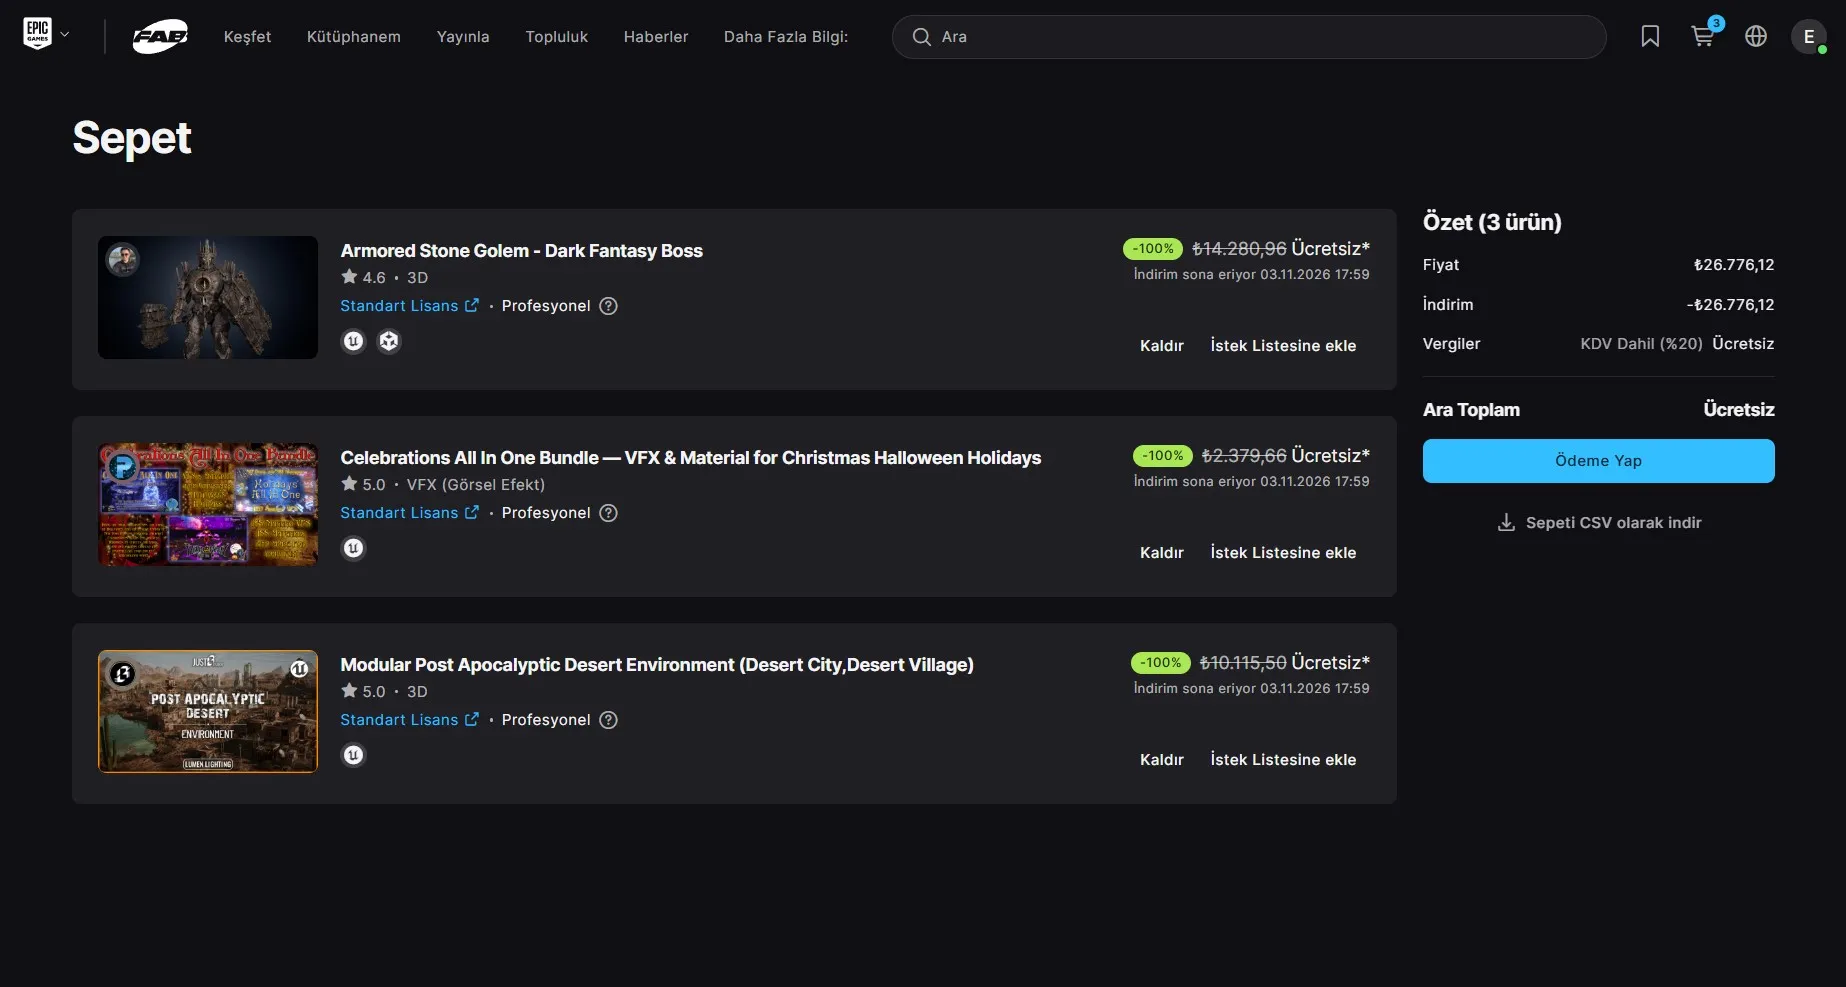1846x987 pixels.
Task: Add Desert Environment to wishlist
Action: click(x=1283, y=760)
